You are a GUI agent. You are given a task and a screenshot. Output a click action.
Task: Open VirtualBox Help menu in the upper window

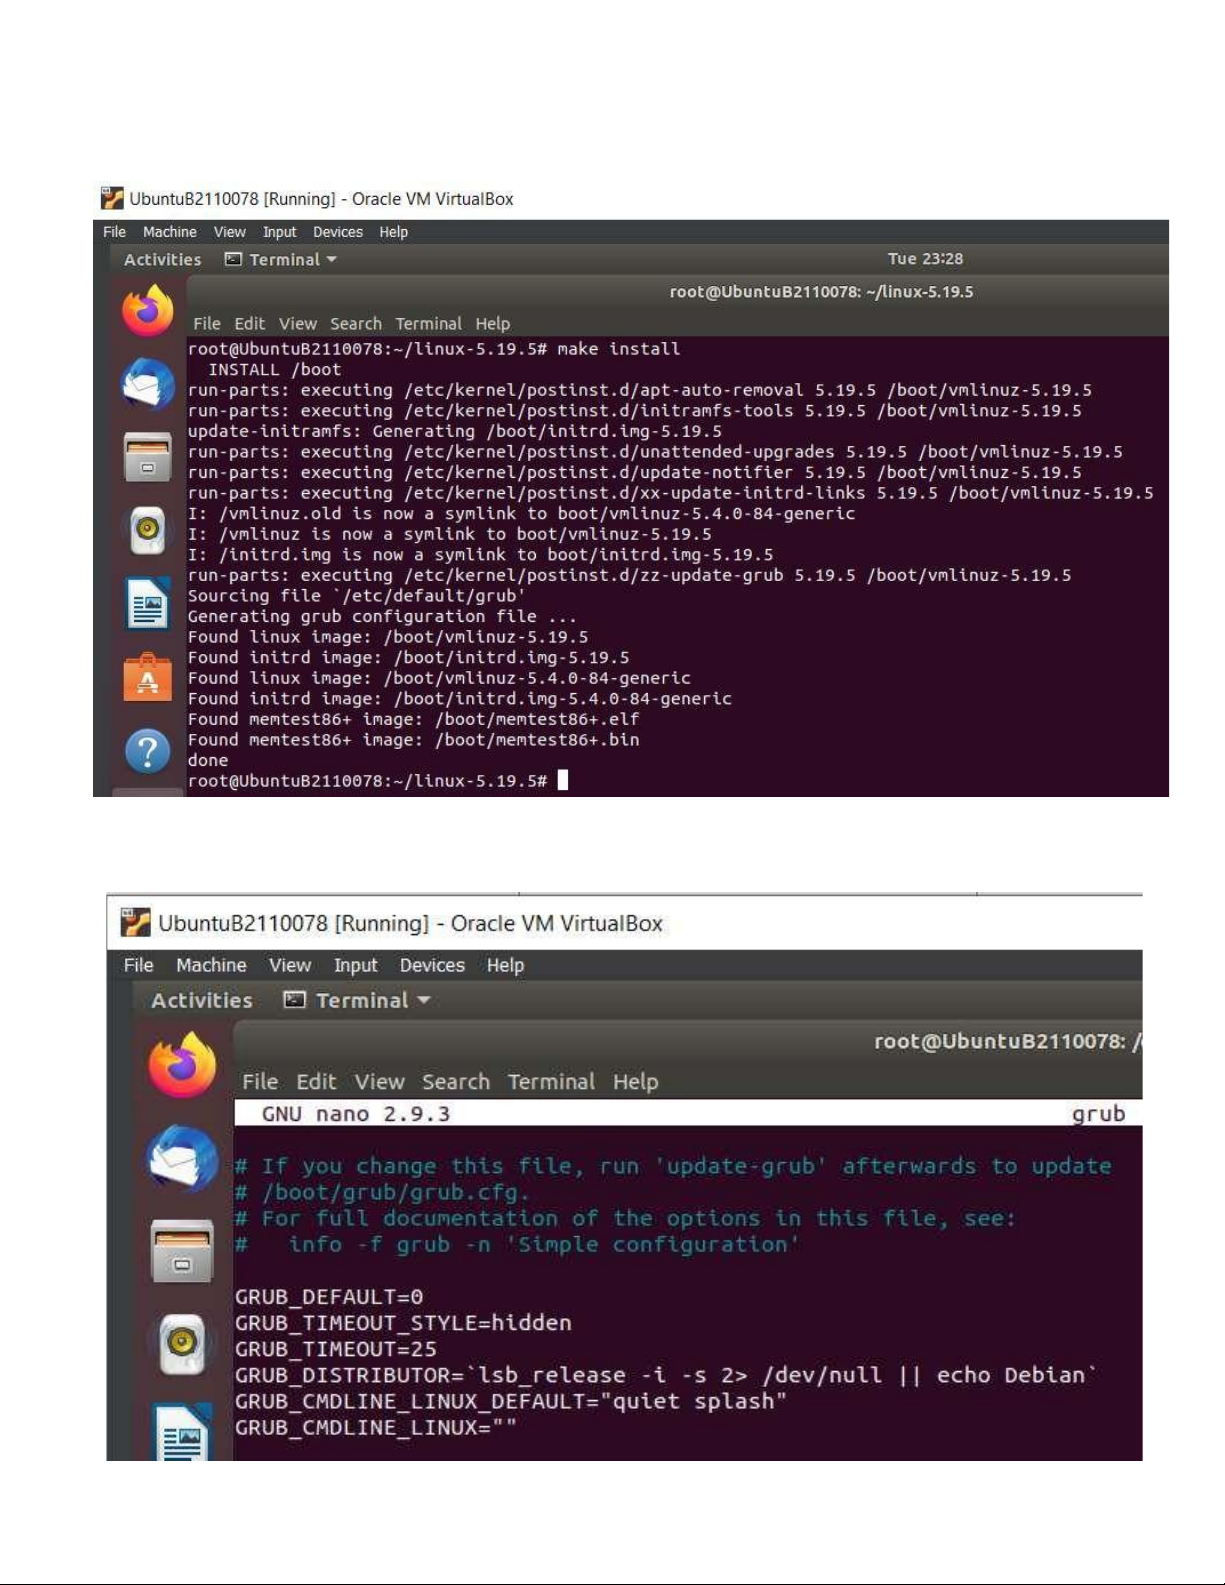394,232
